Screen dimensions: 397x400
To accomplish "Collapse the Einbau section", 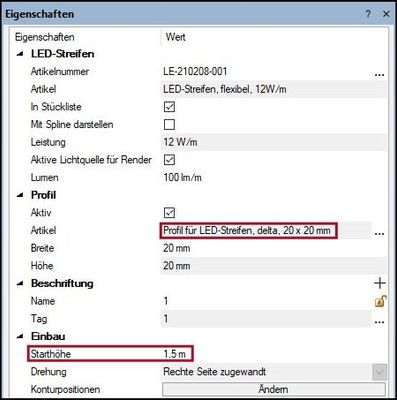I will 20,337.
